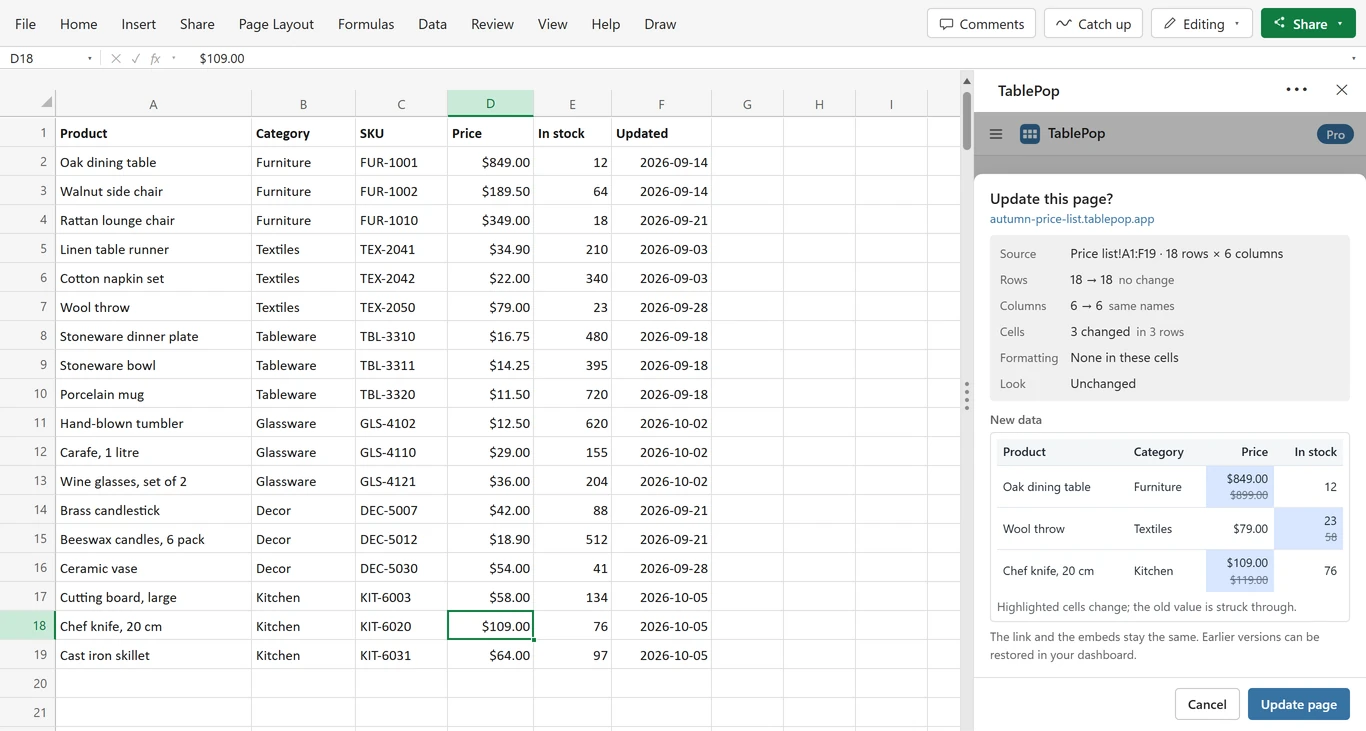The width and height of the screenshot is (1366, 731).
Task: Click the insert function fx icon
Action: [155, 59]
